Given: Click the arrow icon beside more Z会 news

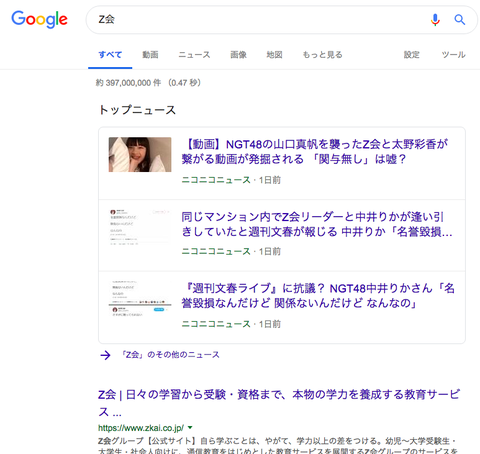Looking at the screenshot, I should click(x=105, y=355).
